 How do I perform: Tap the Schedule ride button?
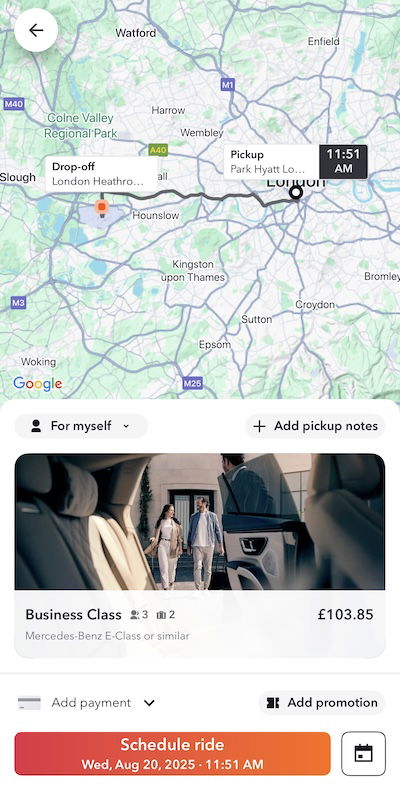(x=172, y=753)
